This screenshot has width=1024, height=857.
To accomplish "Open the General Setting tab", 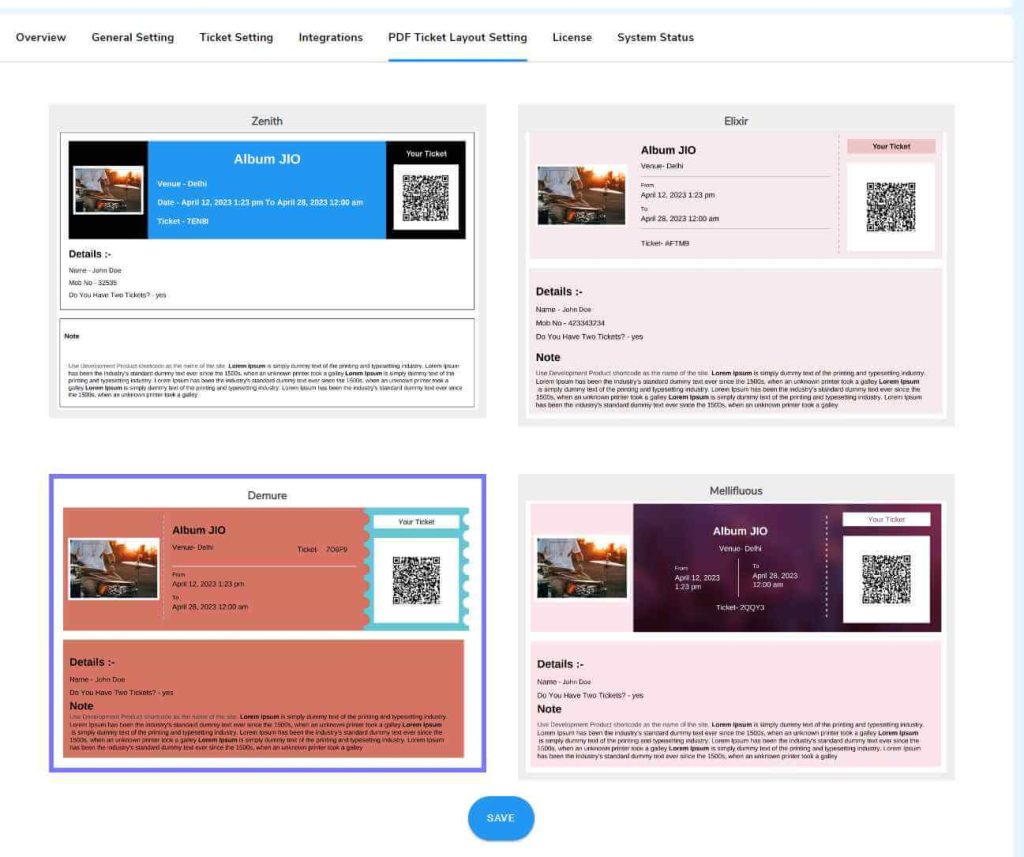I will pos(132,37).
